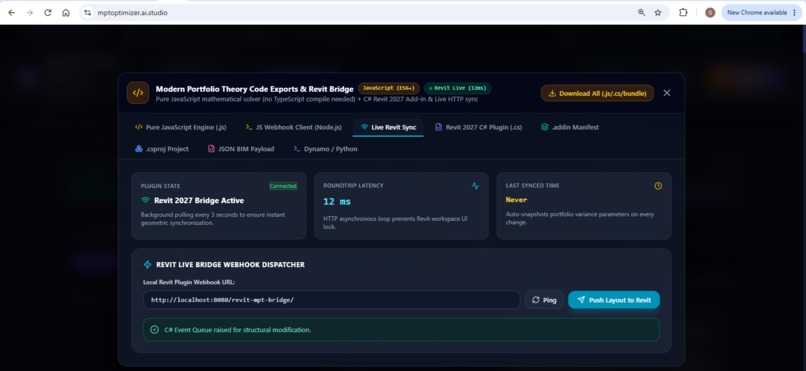Open the Revit 2027 C# Plugin (.cs) tab
Viewport: 806px width, 371px height.
[479, 127]
